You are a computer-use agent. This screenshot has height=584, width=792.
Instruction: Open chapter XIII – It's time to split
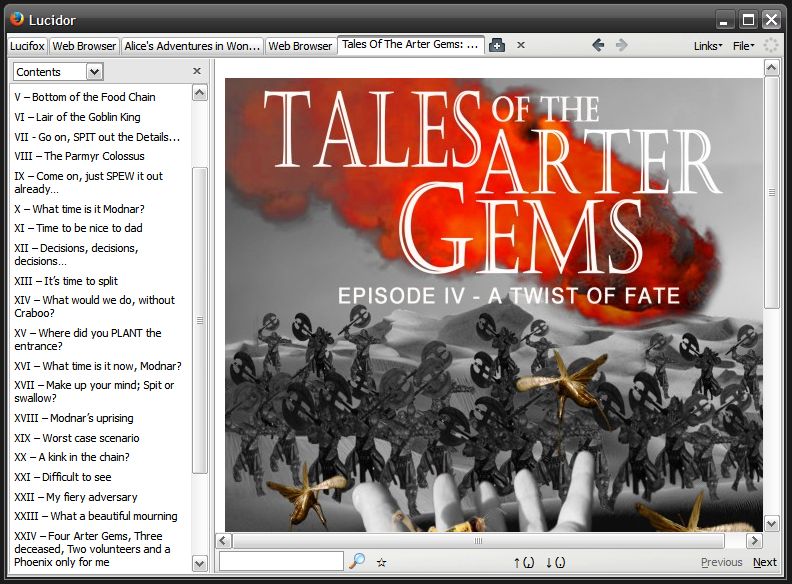[x=66, y=281]
